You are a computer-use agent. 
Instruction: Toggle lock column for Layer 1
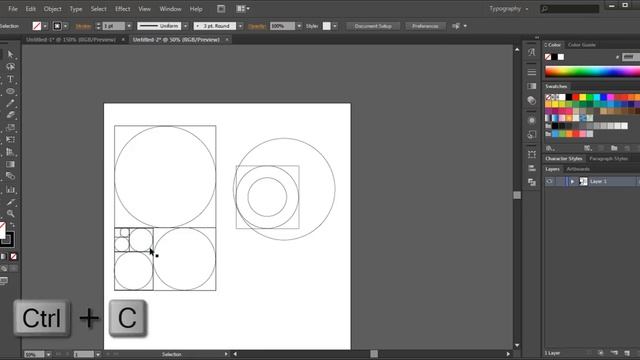(x=560, y=181)
